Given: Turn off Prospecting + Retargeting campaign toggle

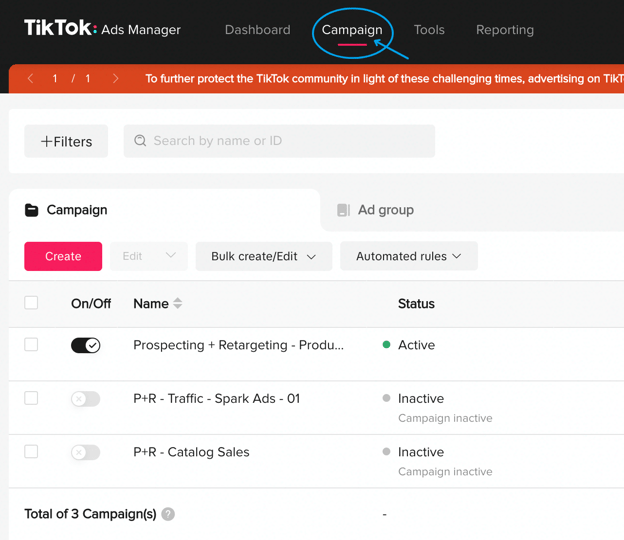Looking at the screenshot, I should click(x=86, y=345).
